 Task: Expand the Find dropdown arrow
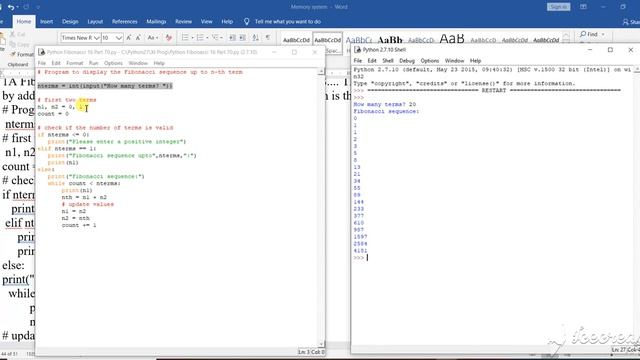click(x=603, y=34)
